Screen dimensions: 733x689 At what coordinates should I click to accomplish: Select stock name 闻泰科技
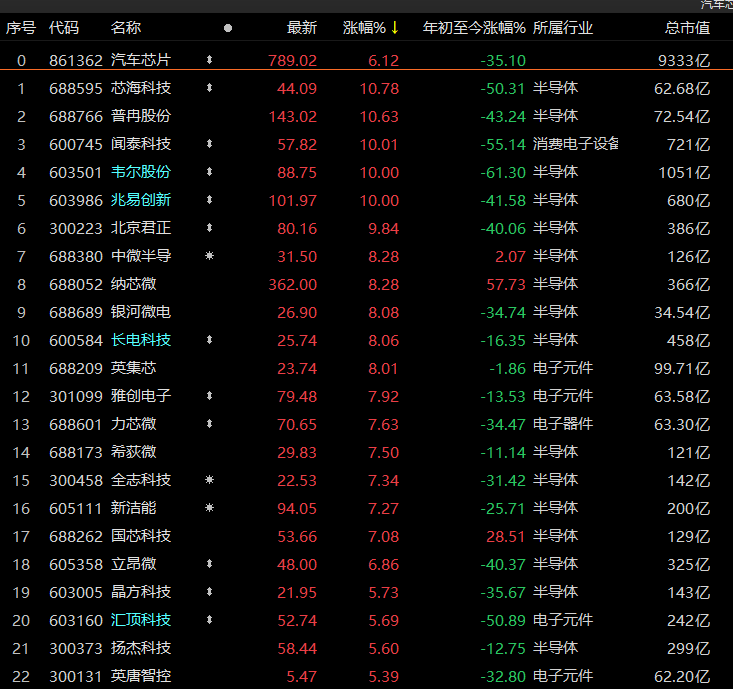click(x=141, y=144)
